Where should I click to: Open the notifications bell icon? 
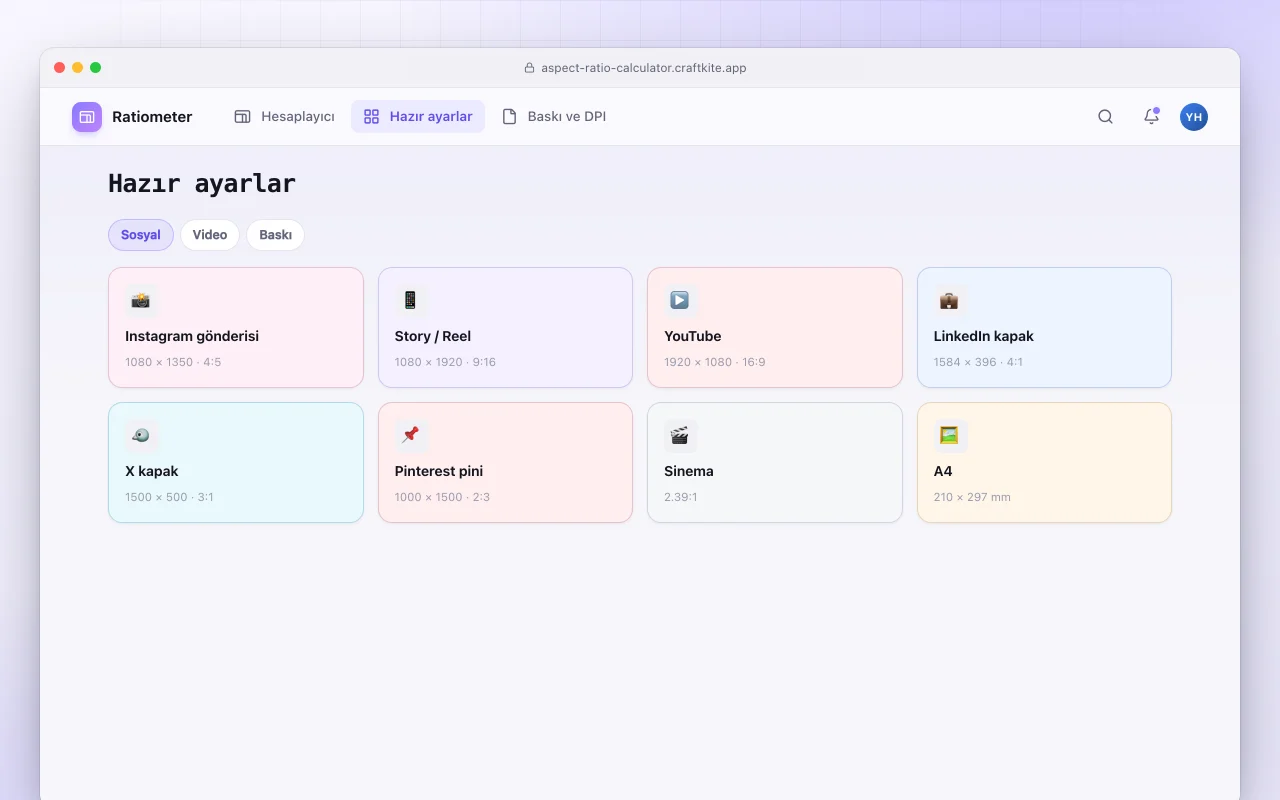tap(1151, 117)
